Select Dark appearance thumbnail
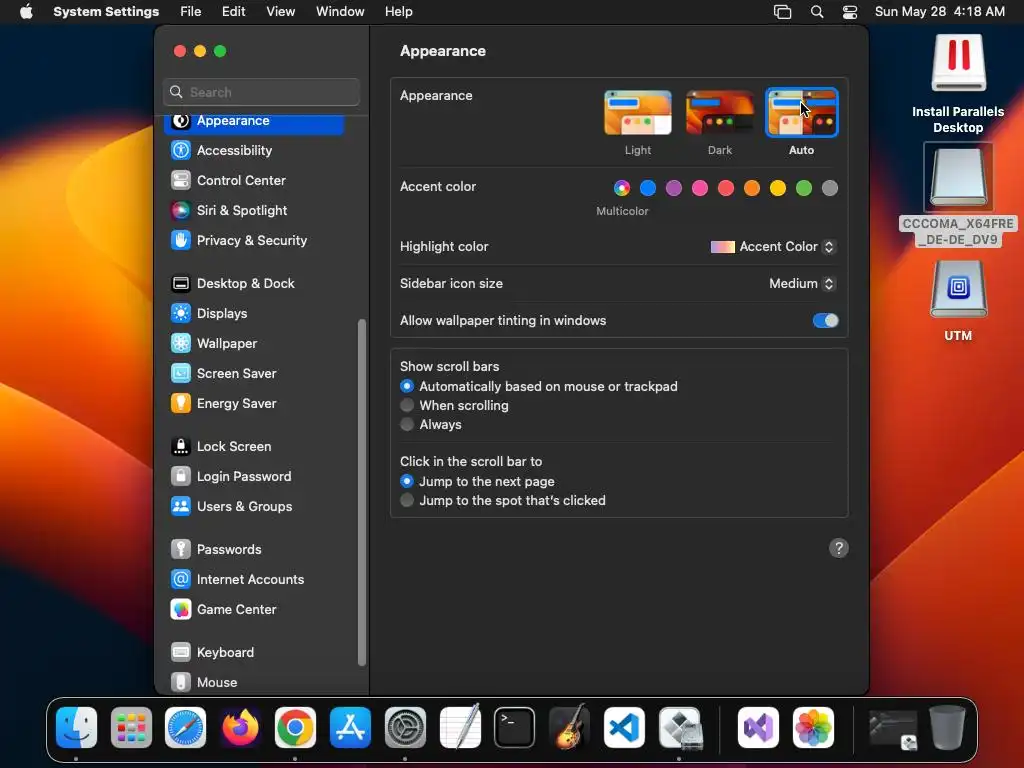The height and width of the screenshot is (768, 1024). pyautogui.click(x=720, y=113)
